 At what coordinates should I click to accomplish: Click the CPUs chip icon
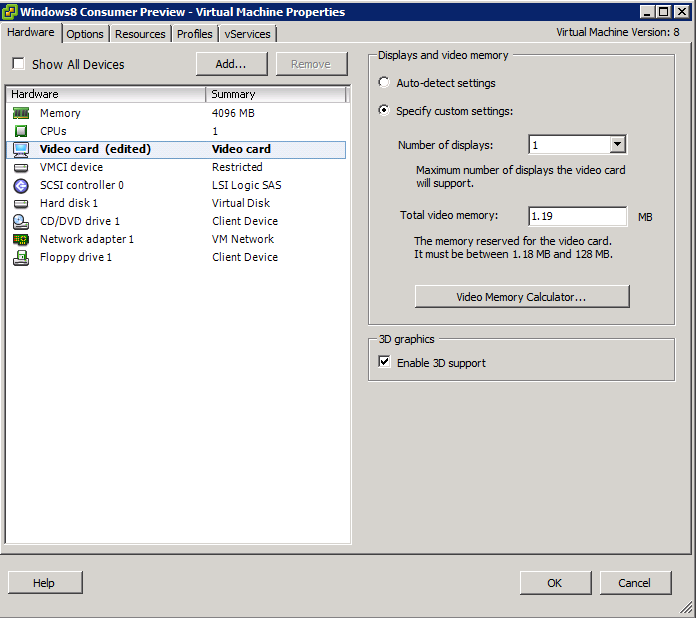click(21, 131)
